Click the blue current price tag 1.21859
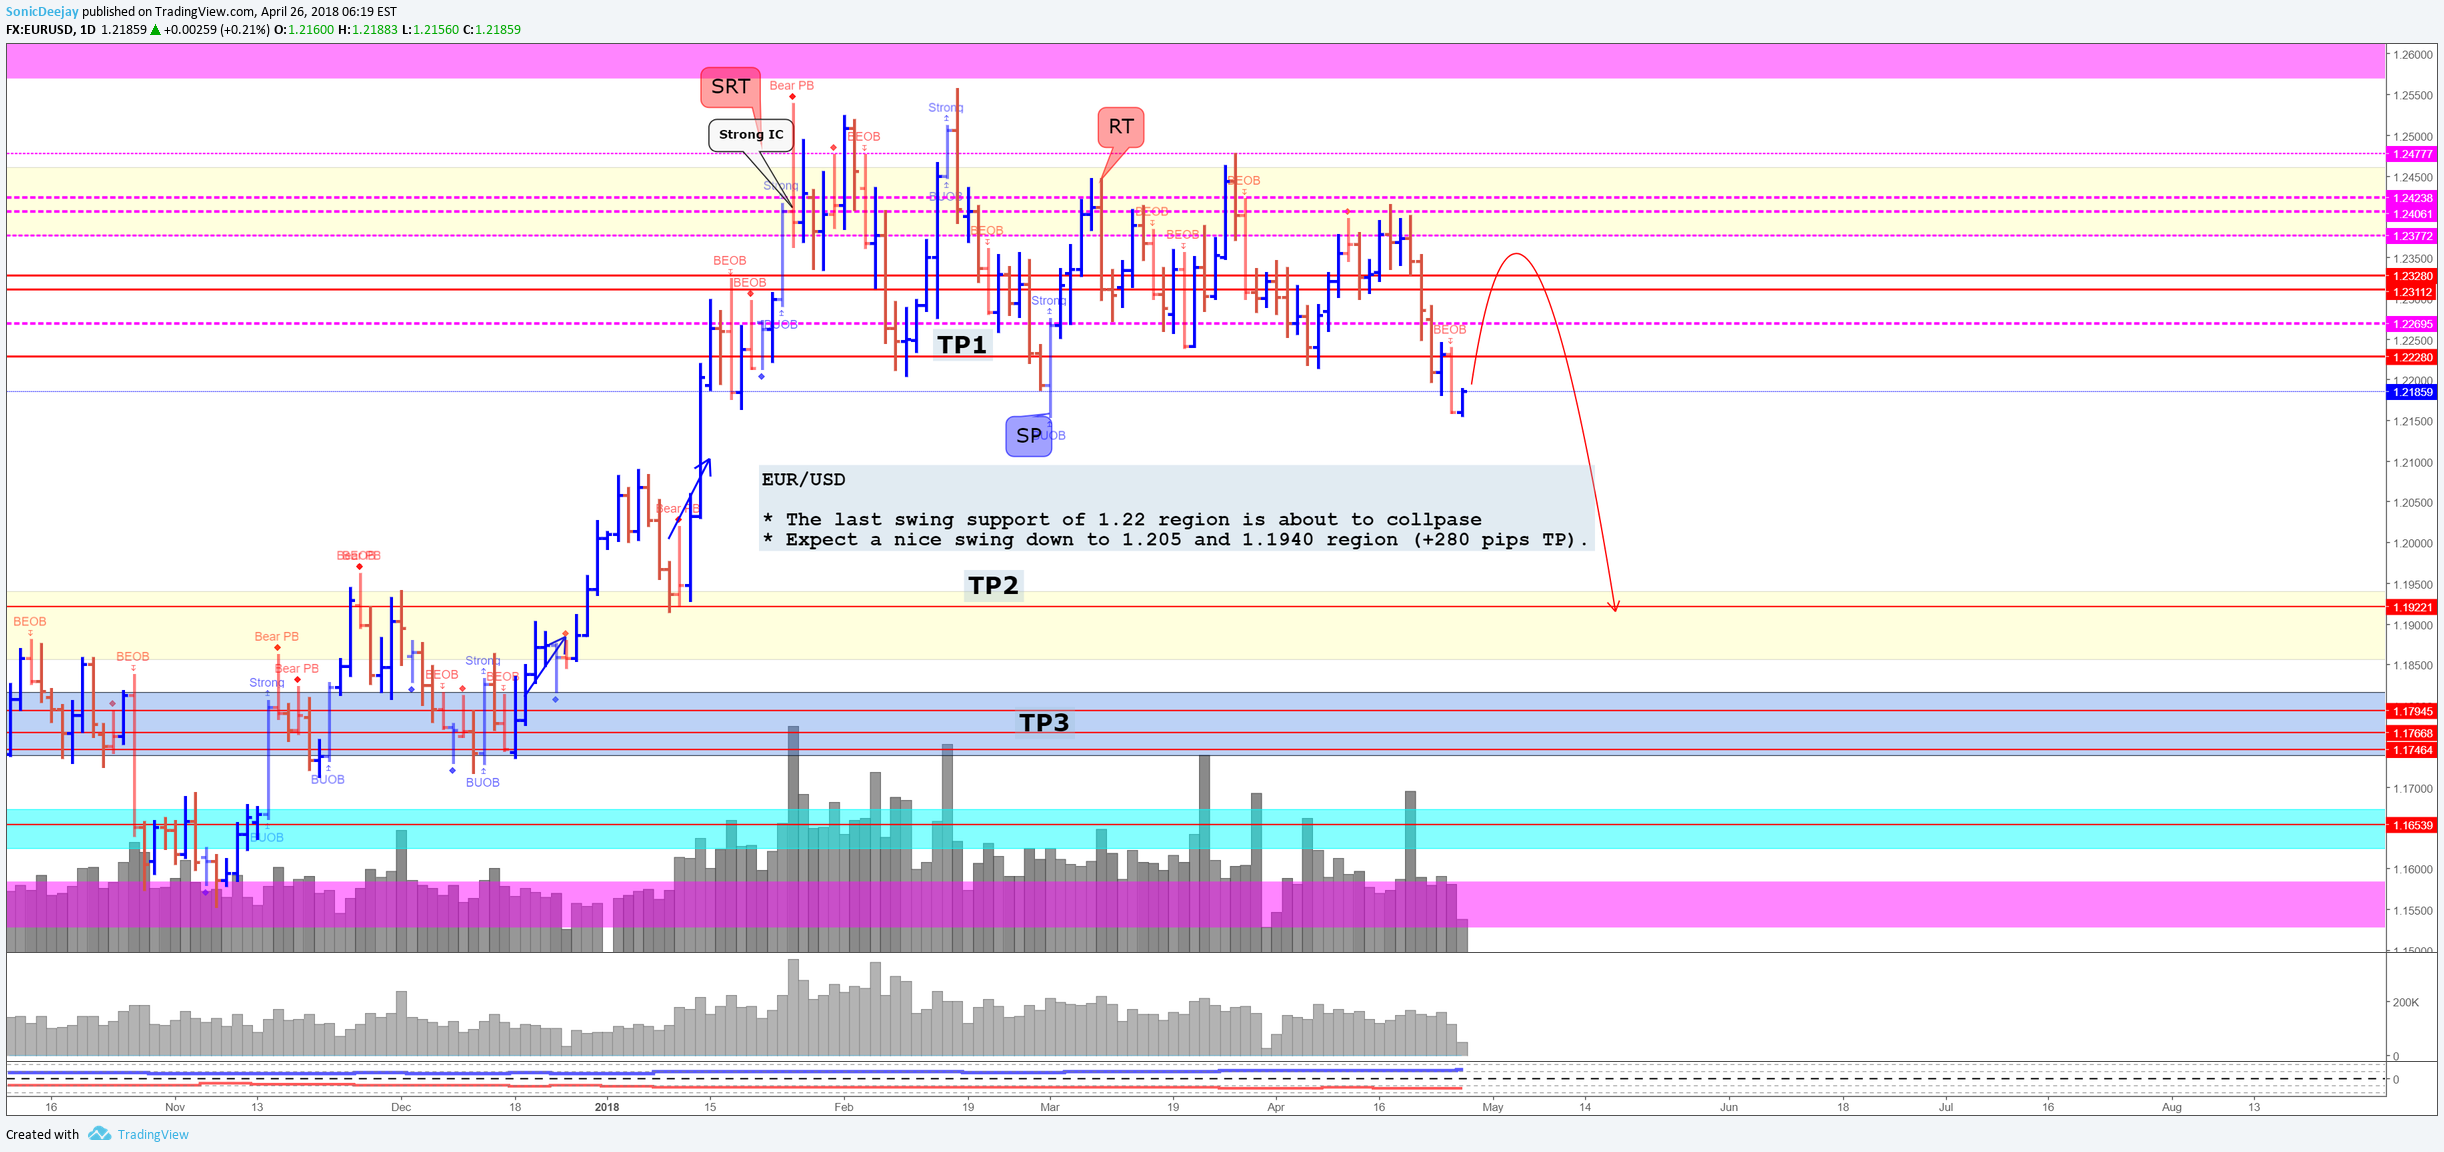Screen dimensions: 2444x1152 (x=2411, y=392)
